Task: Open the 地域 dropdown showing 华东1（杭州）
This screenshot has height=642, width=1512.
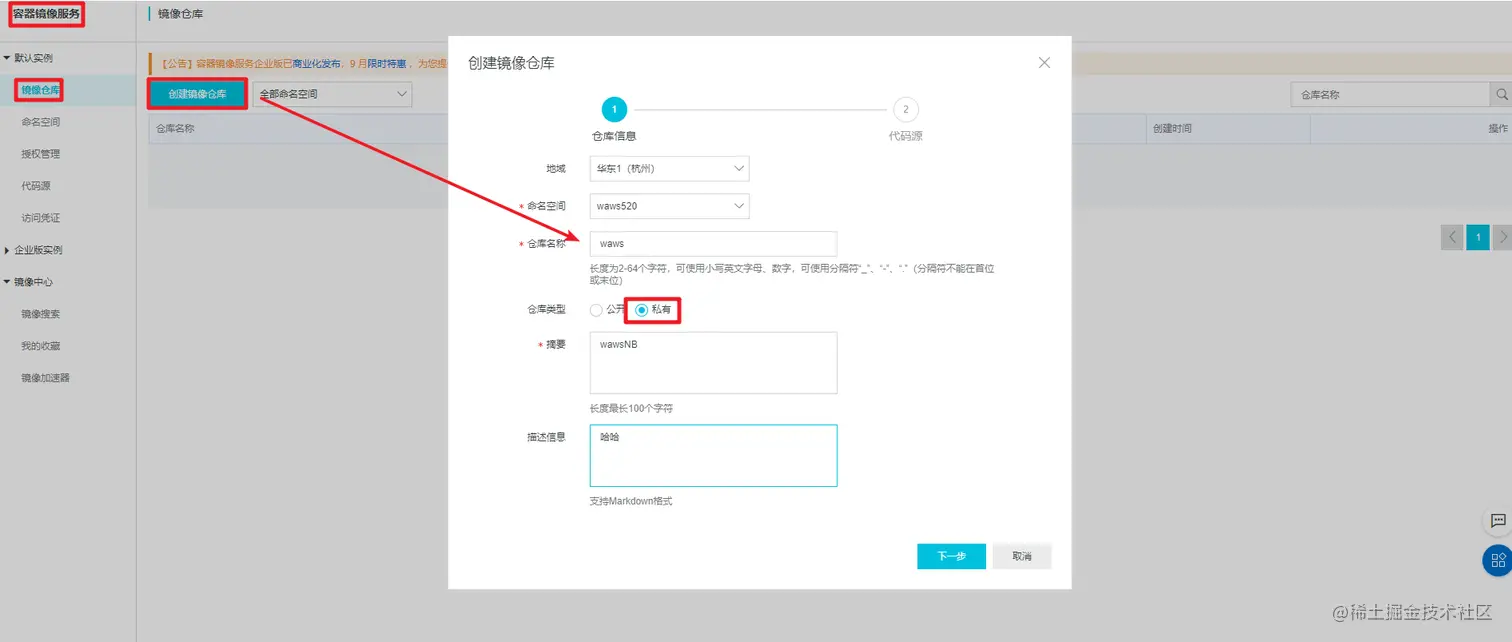Action: pos(669,168)
